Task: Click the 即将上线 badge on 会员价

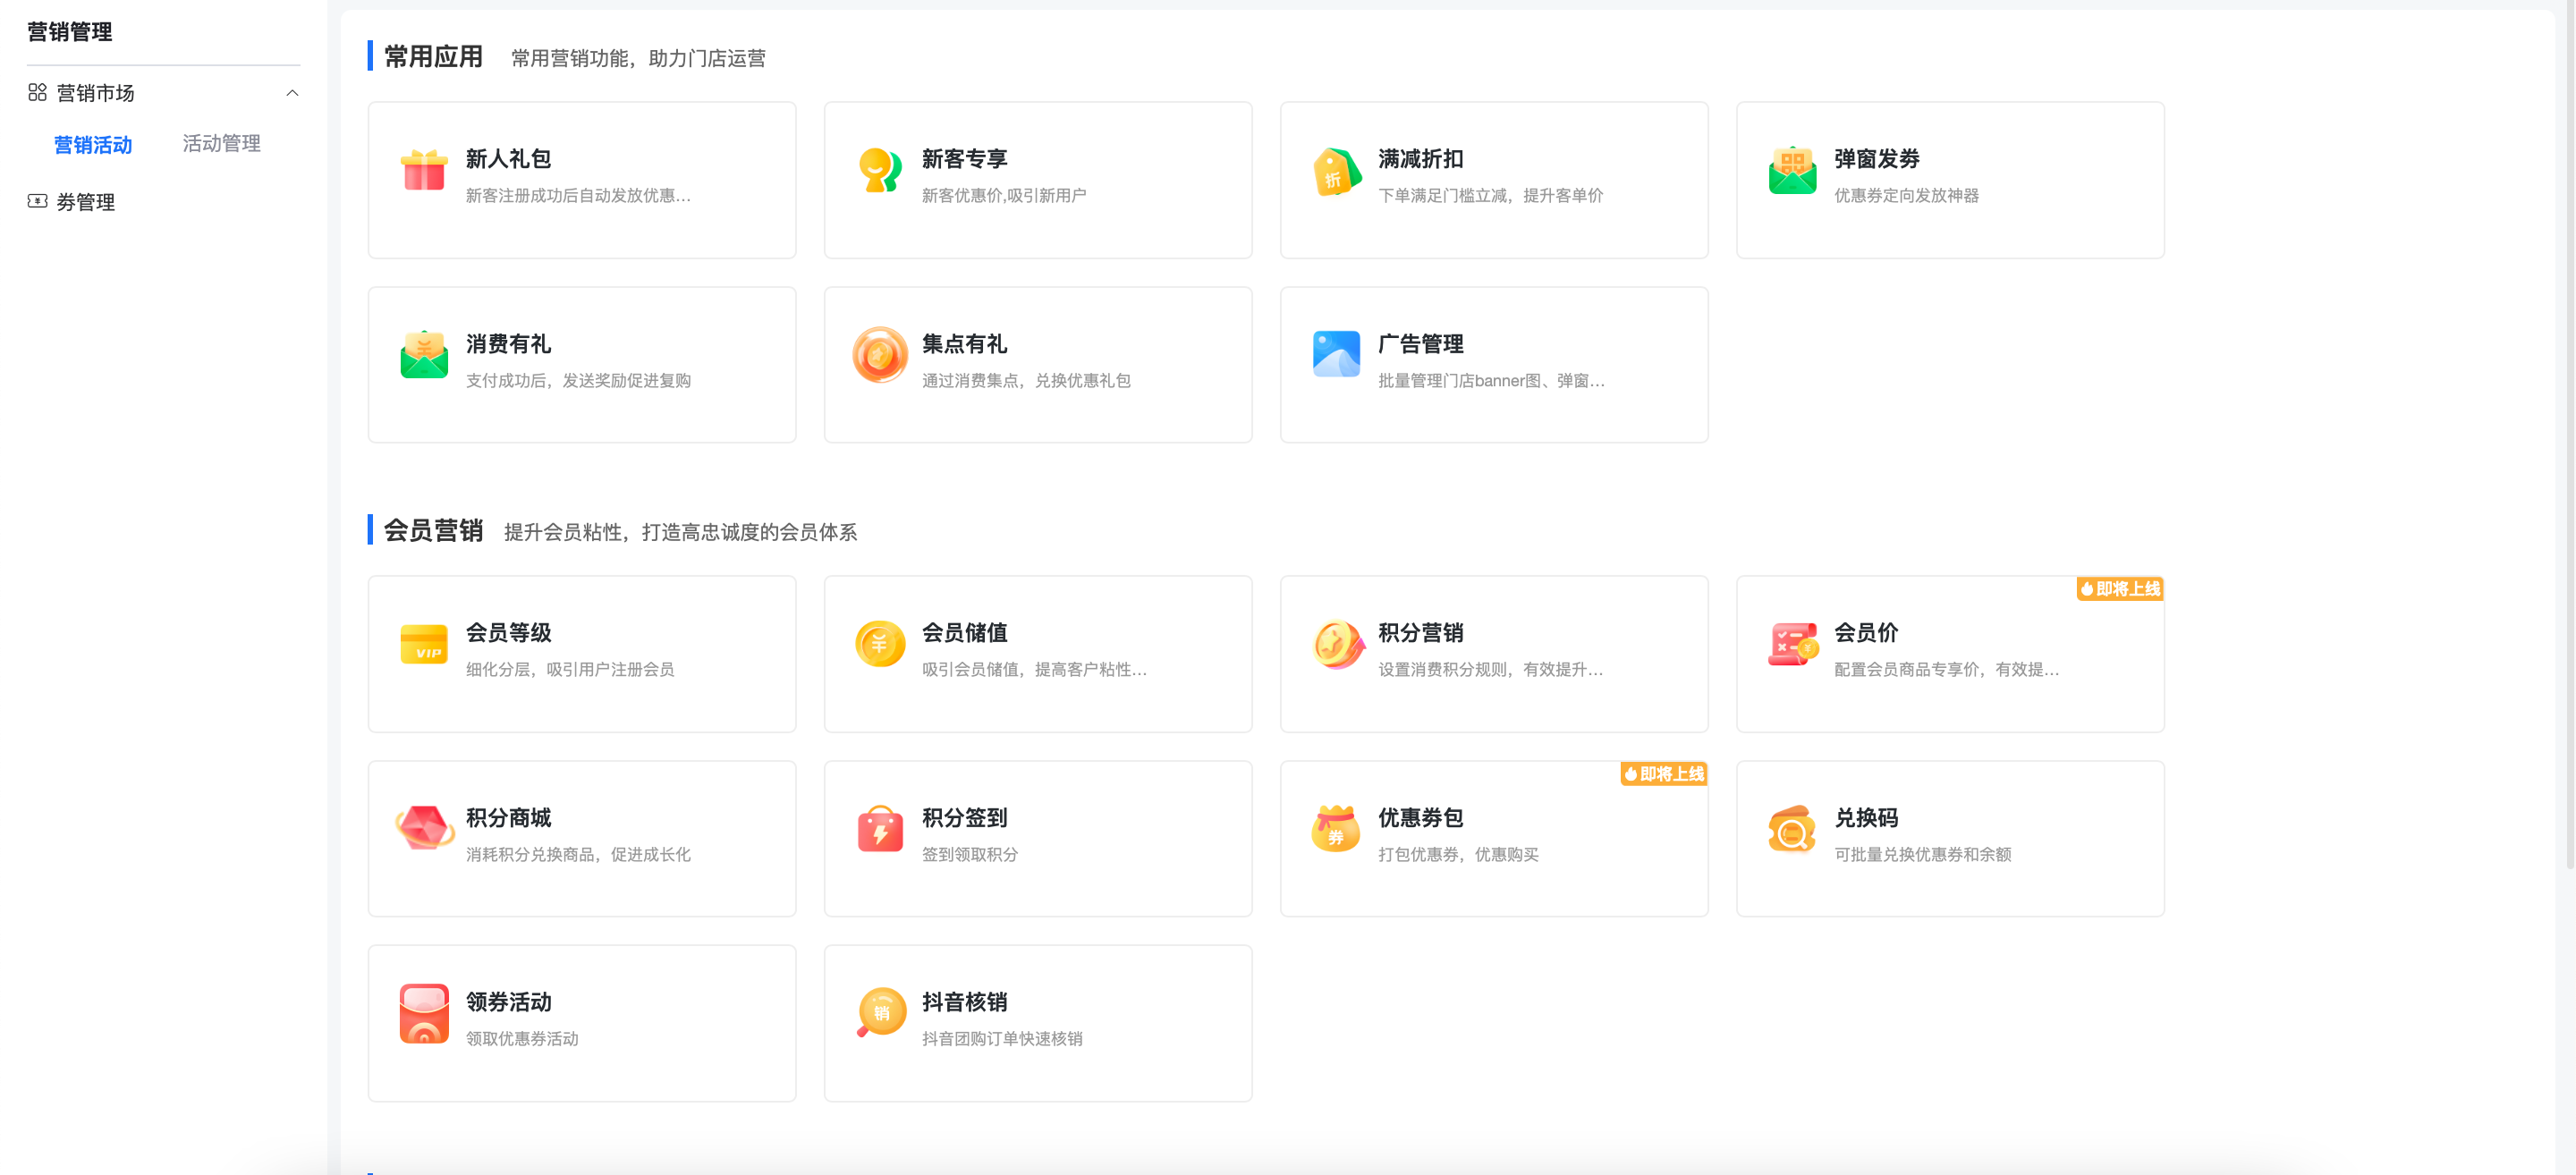Action: [x=2119, y=589]
